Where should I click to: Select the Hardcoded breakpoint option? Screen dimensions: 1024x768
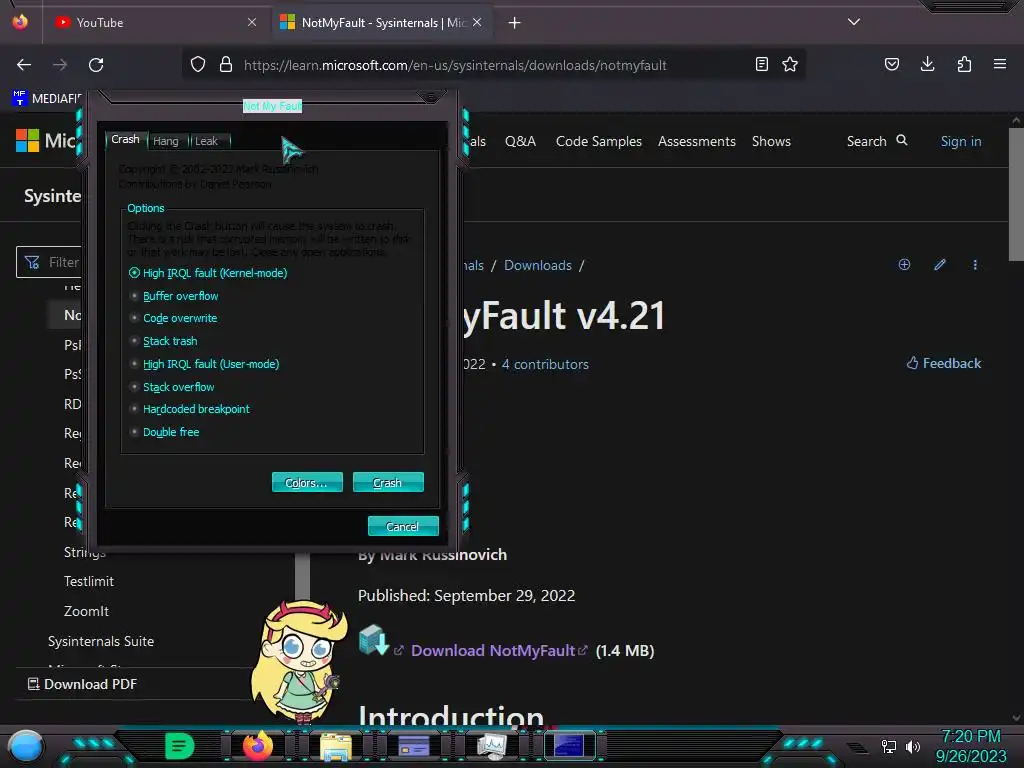[x=189, y=409]
